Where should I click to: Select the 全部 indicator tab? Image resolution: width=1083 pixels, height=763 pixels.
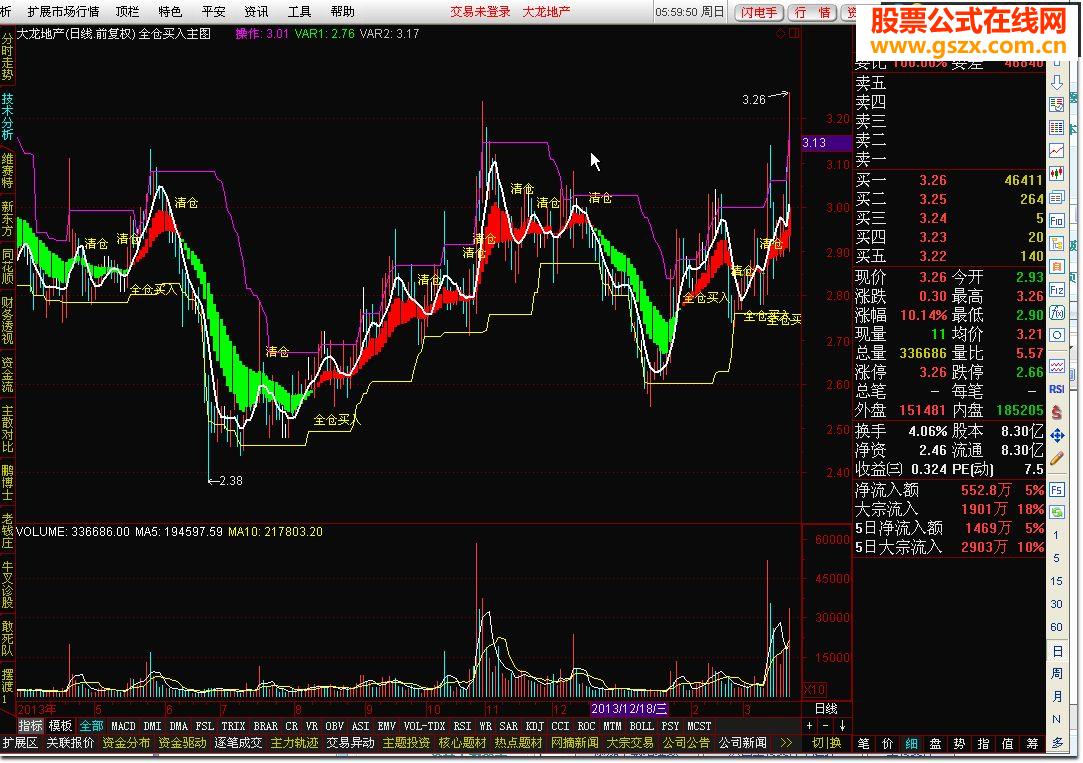91,726
